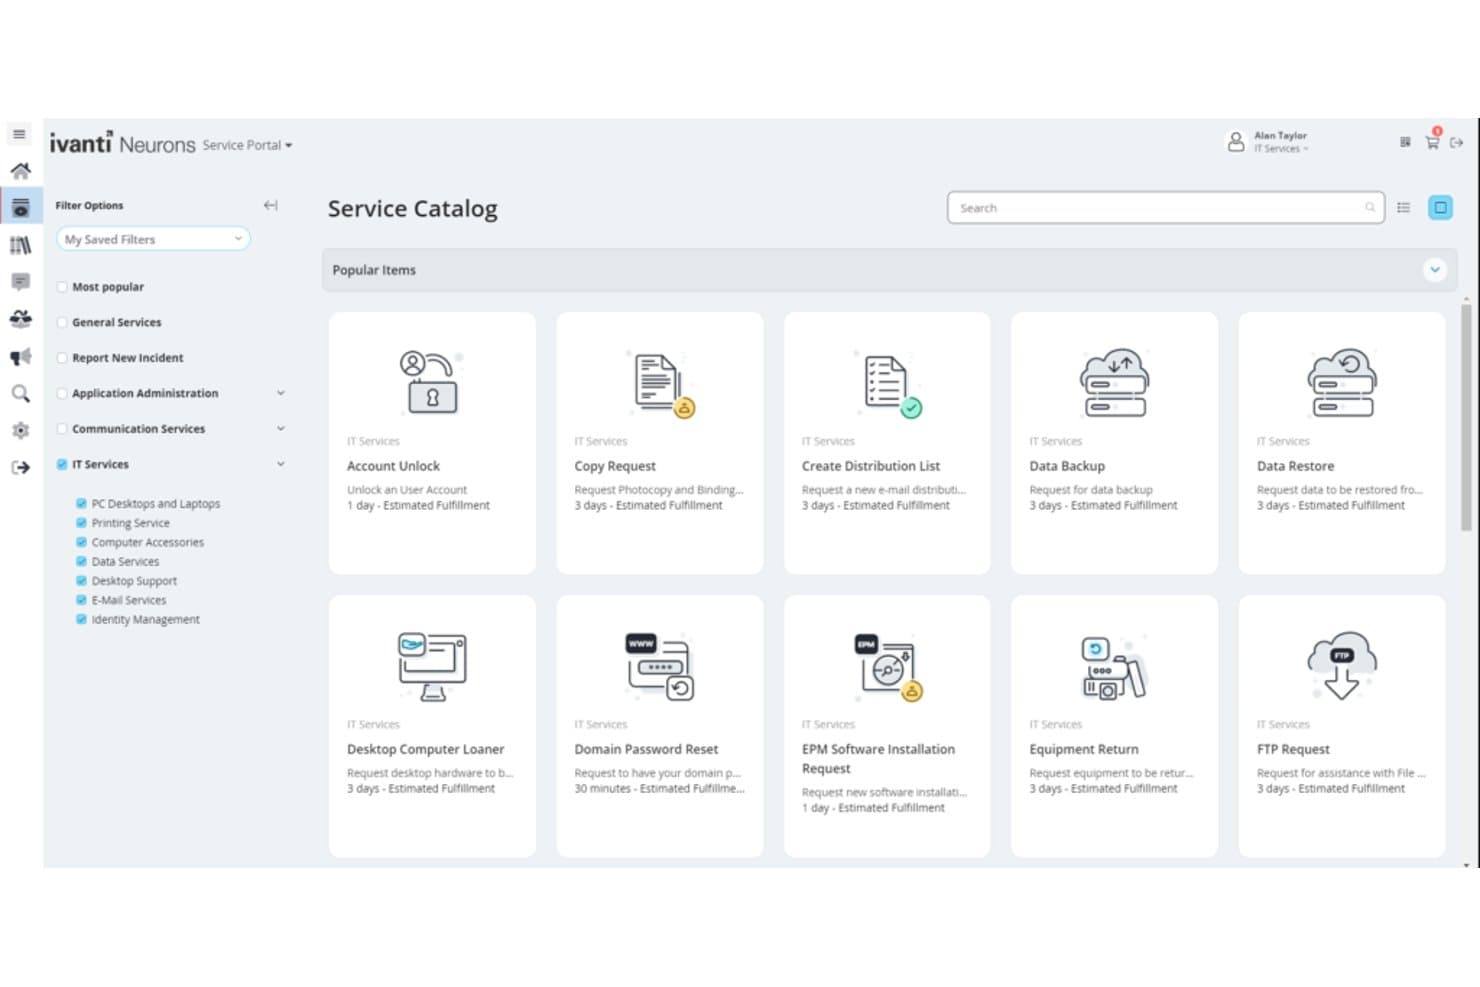Click the exit arrow sidebar icon

point(20,467)
